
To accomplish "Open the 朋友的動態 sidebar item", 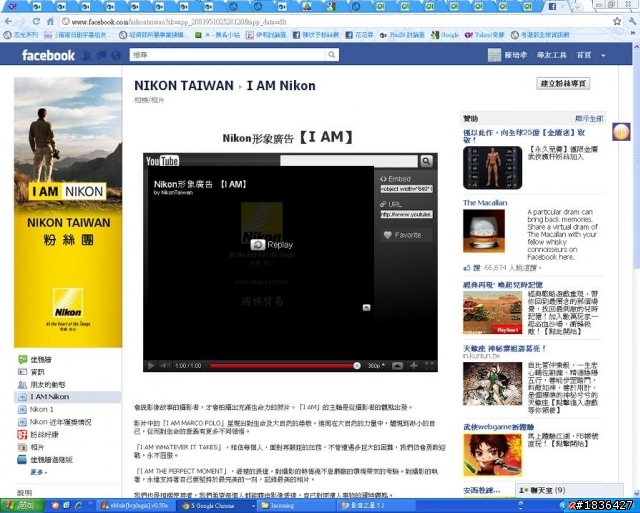I will (48, 384).
